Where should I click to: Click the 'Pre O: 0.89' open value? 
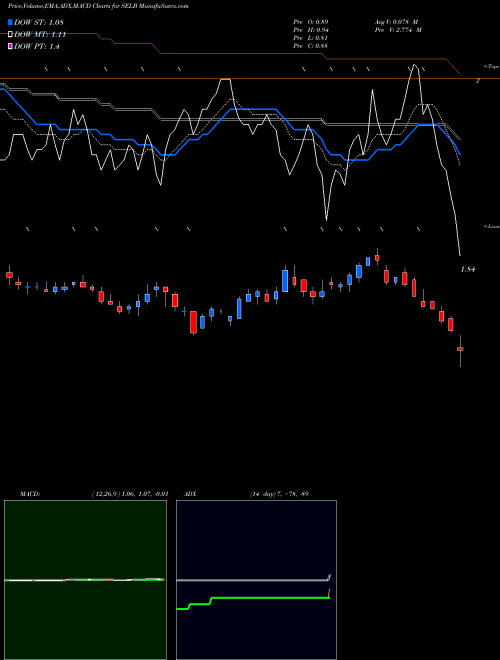(x=311, y=21)
